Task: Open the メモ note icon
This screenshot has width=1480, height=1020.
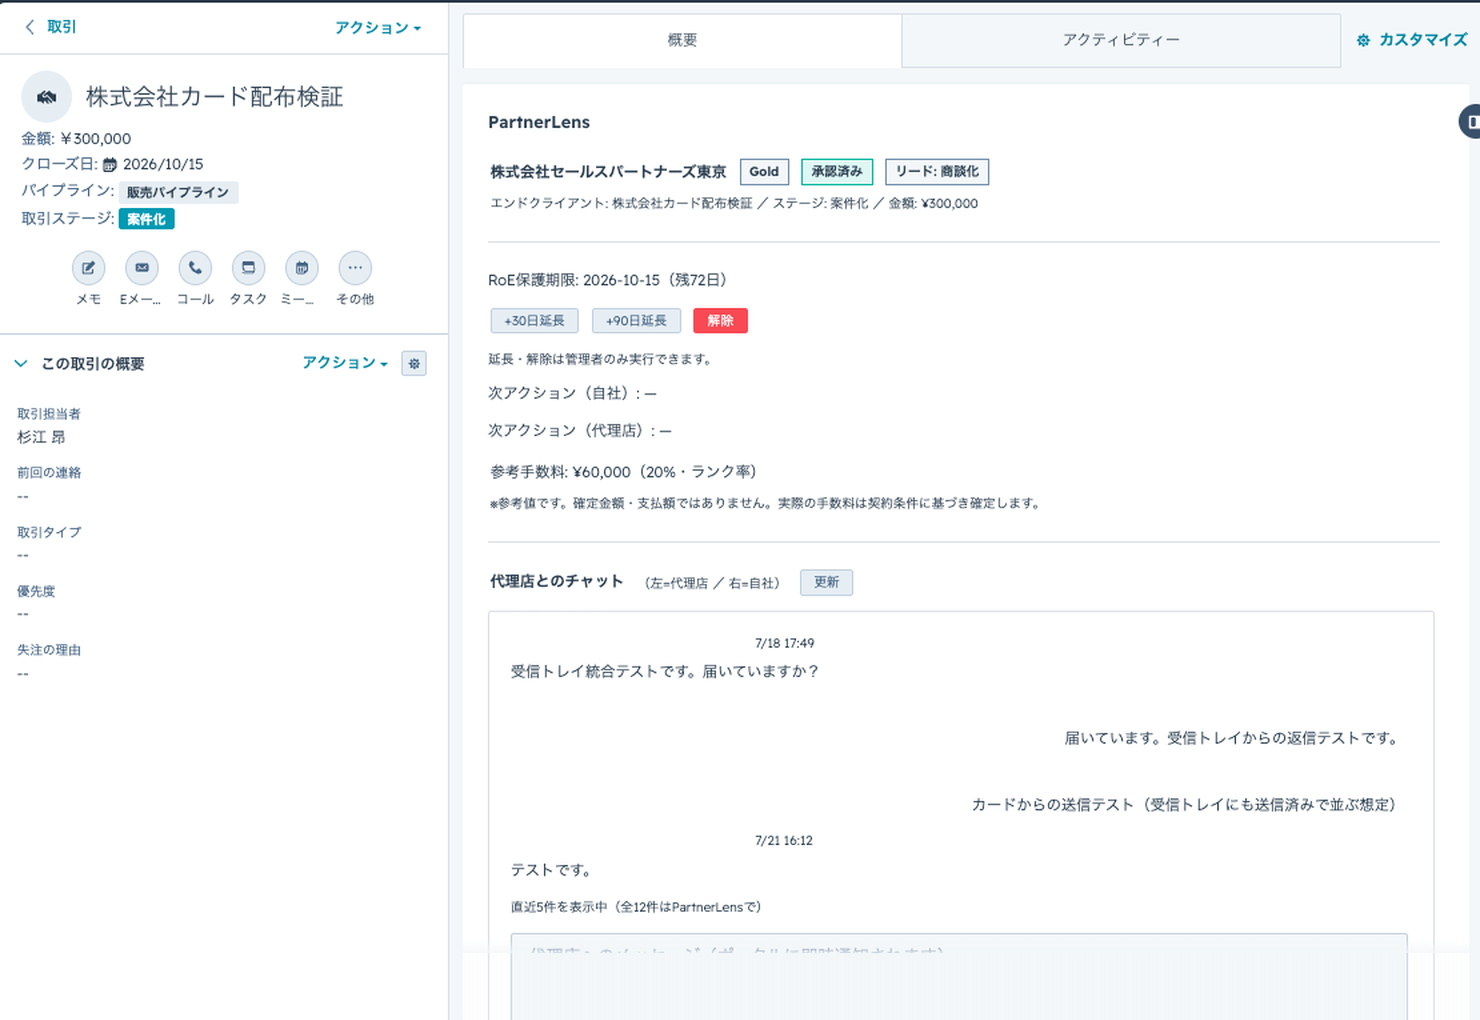Action: (x=88, y=268)
